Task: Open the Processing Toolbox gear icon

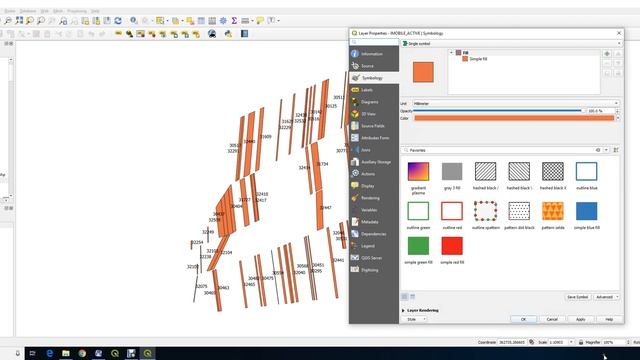Action: (x=223, y=20)
